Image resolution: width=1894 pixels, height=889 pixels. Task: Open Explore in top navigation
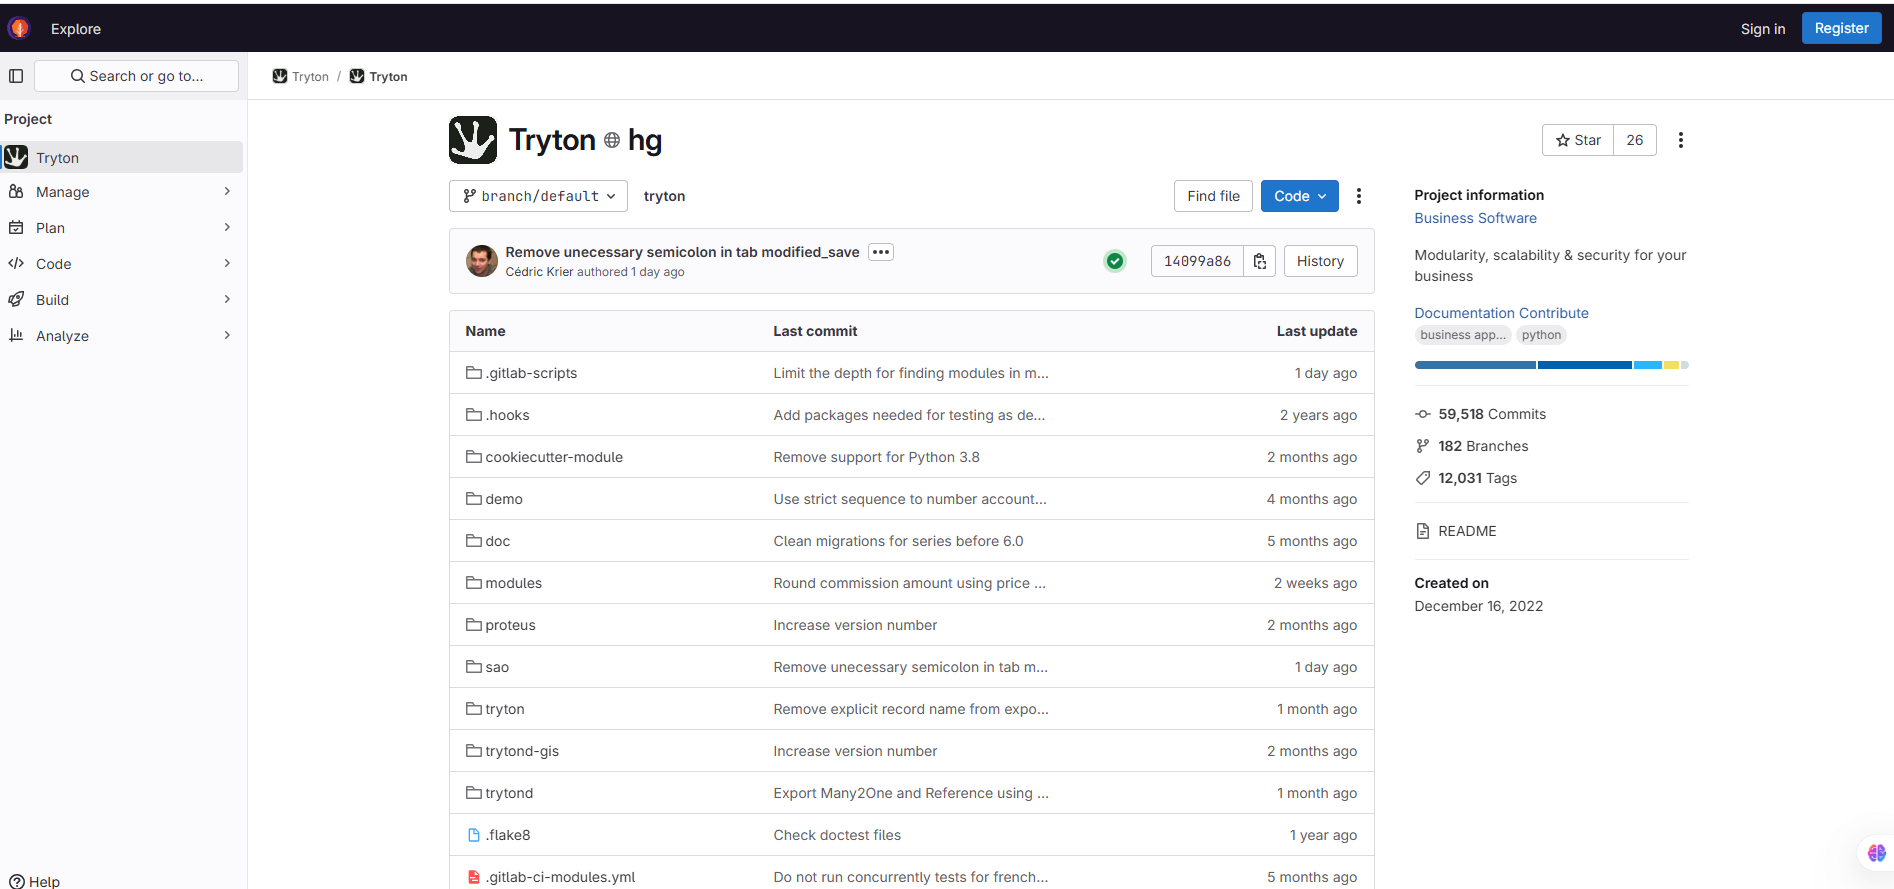click(x=76, y=29)
